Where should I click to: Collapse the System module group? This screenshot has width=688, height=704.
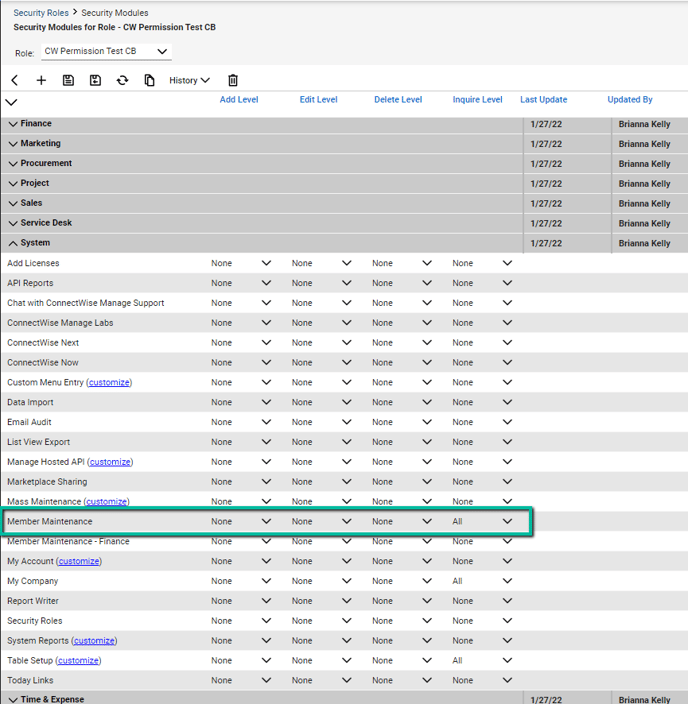click(13, 243)
